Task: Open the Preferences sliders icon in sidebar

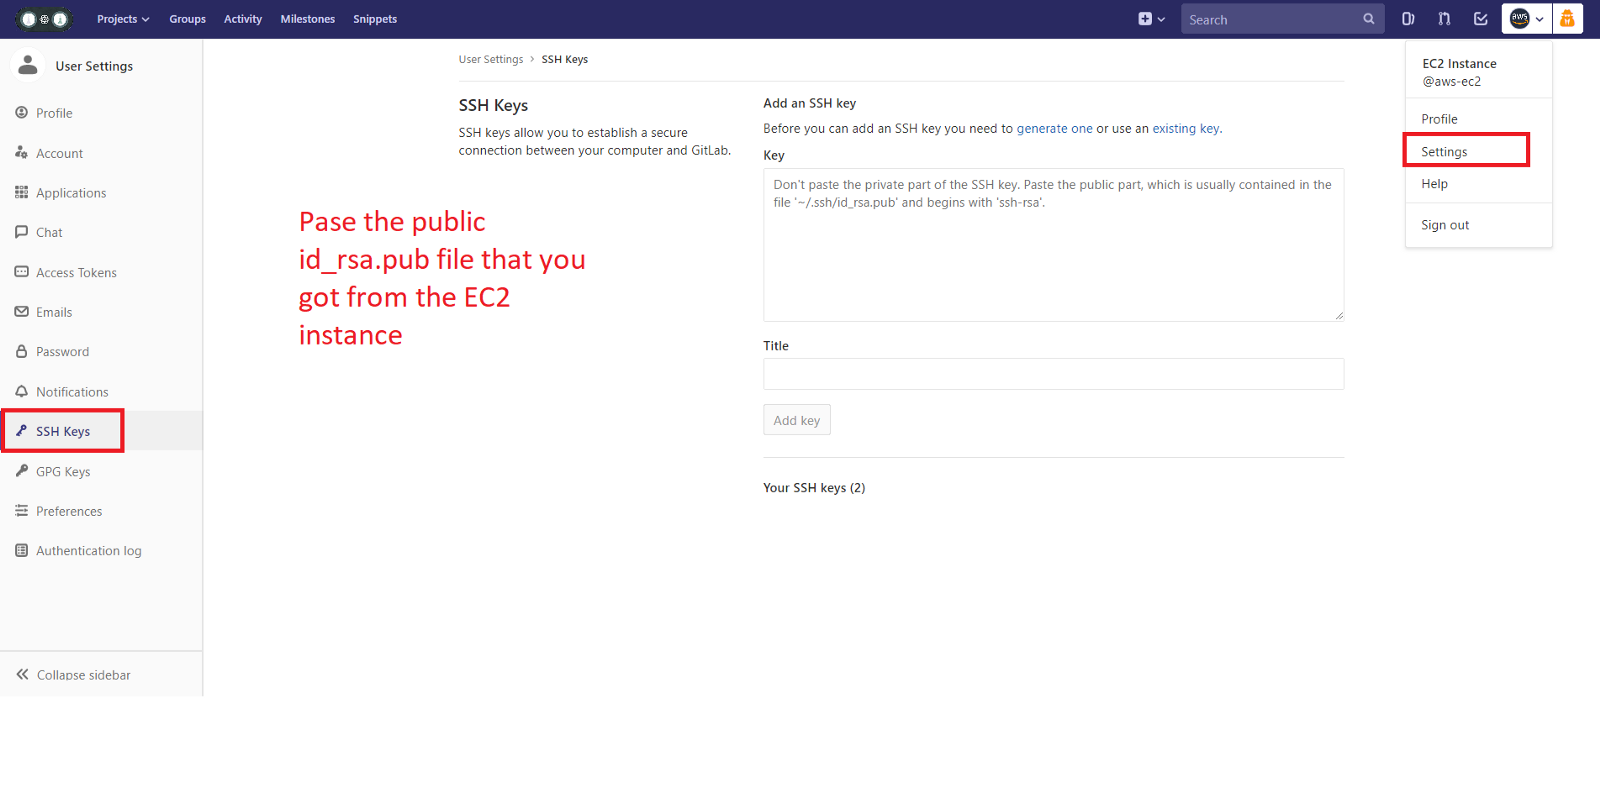Action: tap(22, 511)
